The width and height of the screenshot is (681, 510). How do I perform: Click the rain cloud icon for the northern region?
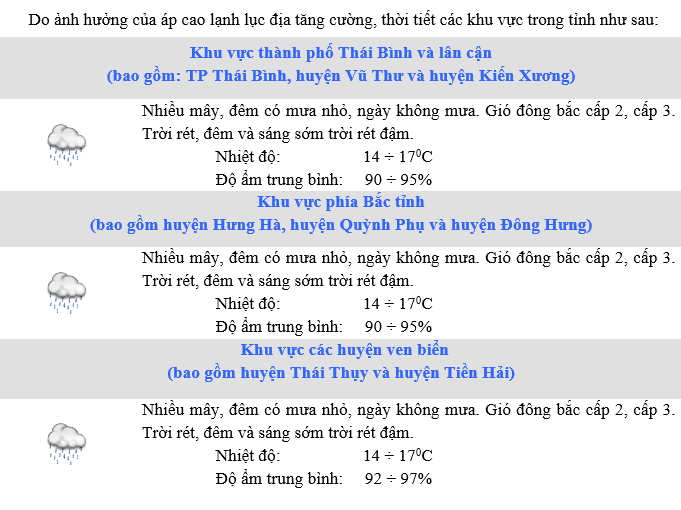[x=67, y=292]
